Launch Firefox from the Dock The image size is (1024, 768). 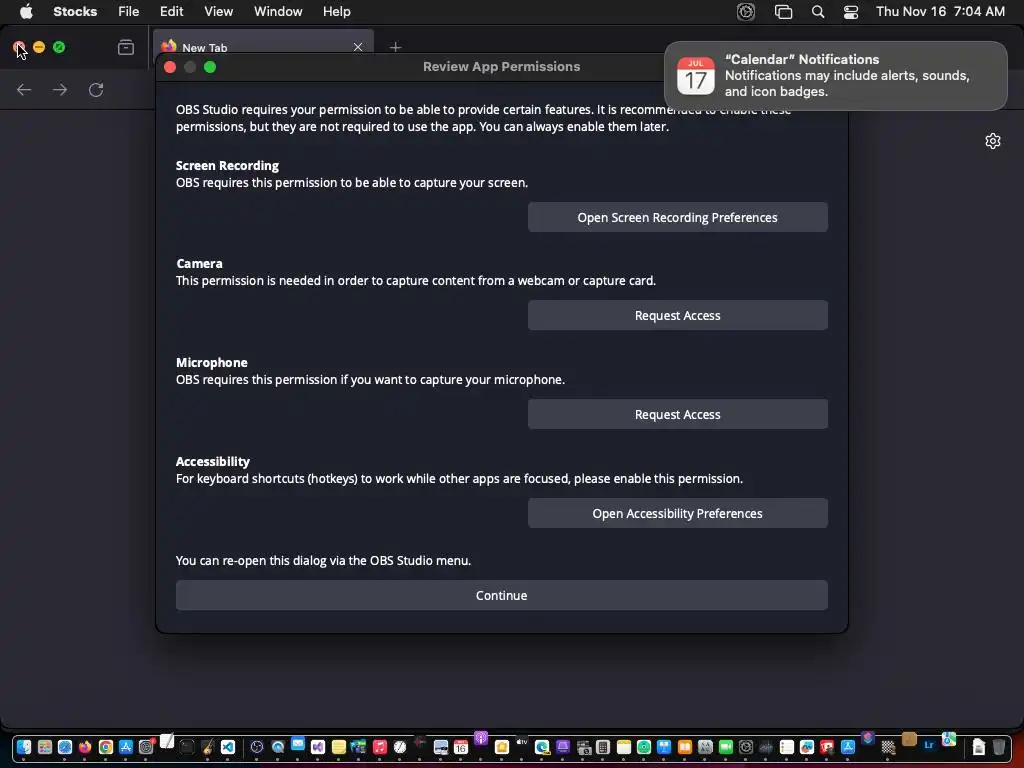pos(85,747)
